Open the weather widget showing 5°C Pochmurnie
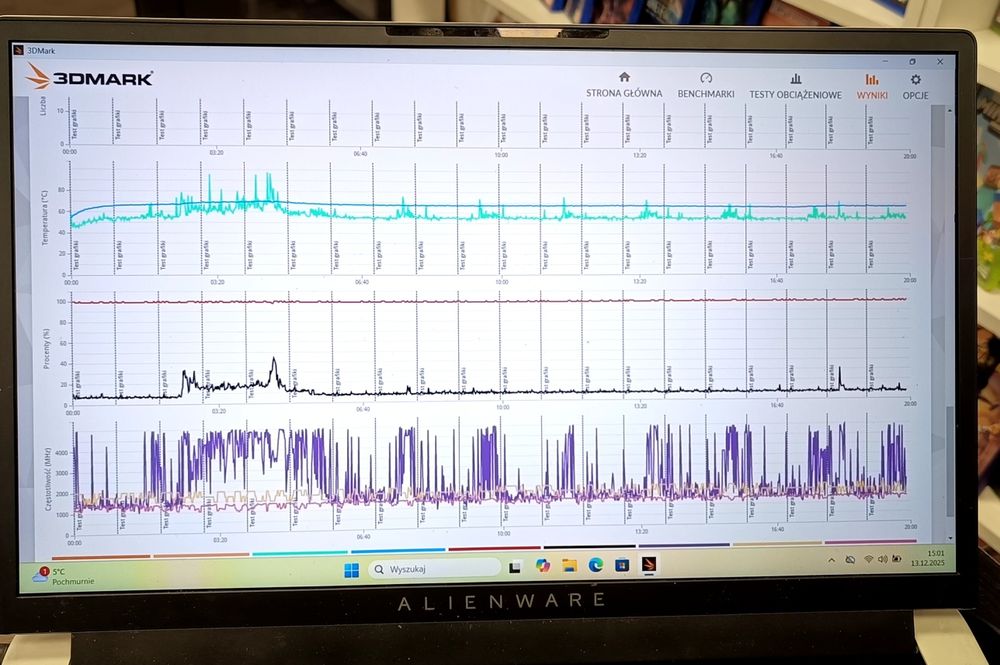Viewport: 1000px width, 665px height. (64, 576)
